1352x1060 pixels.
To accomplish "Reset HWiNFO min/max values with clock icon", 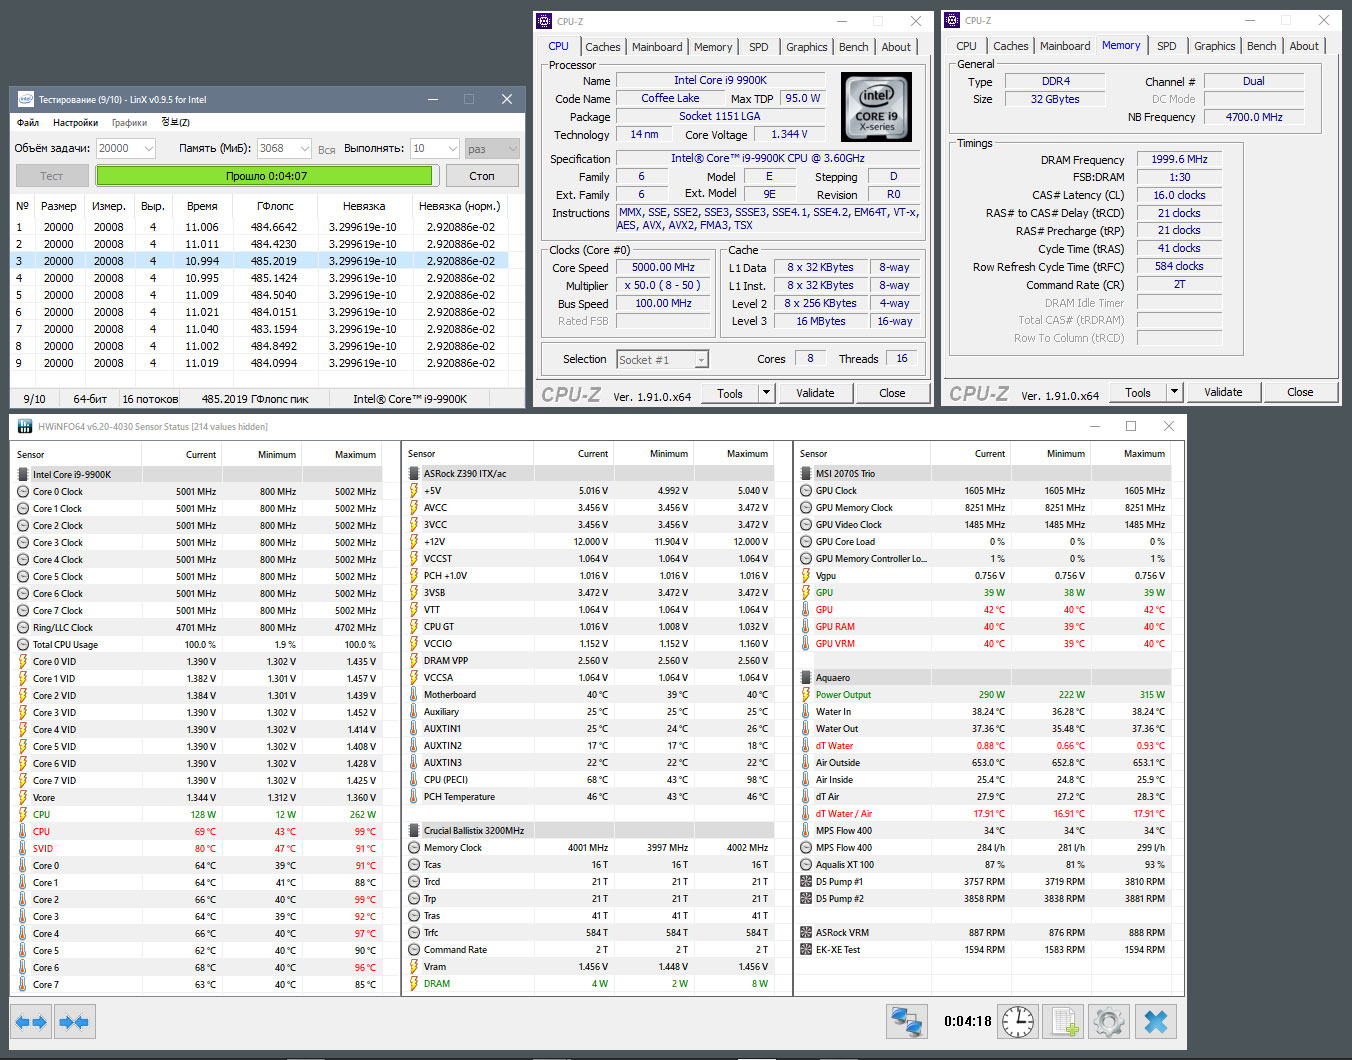I will 1018,1022.
